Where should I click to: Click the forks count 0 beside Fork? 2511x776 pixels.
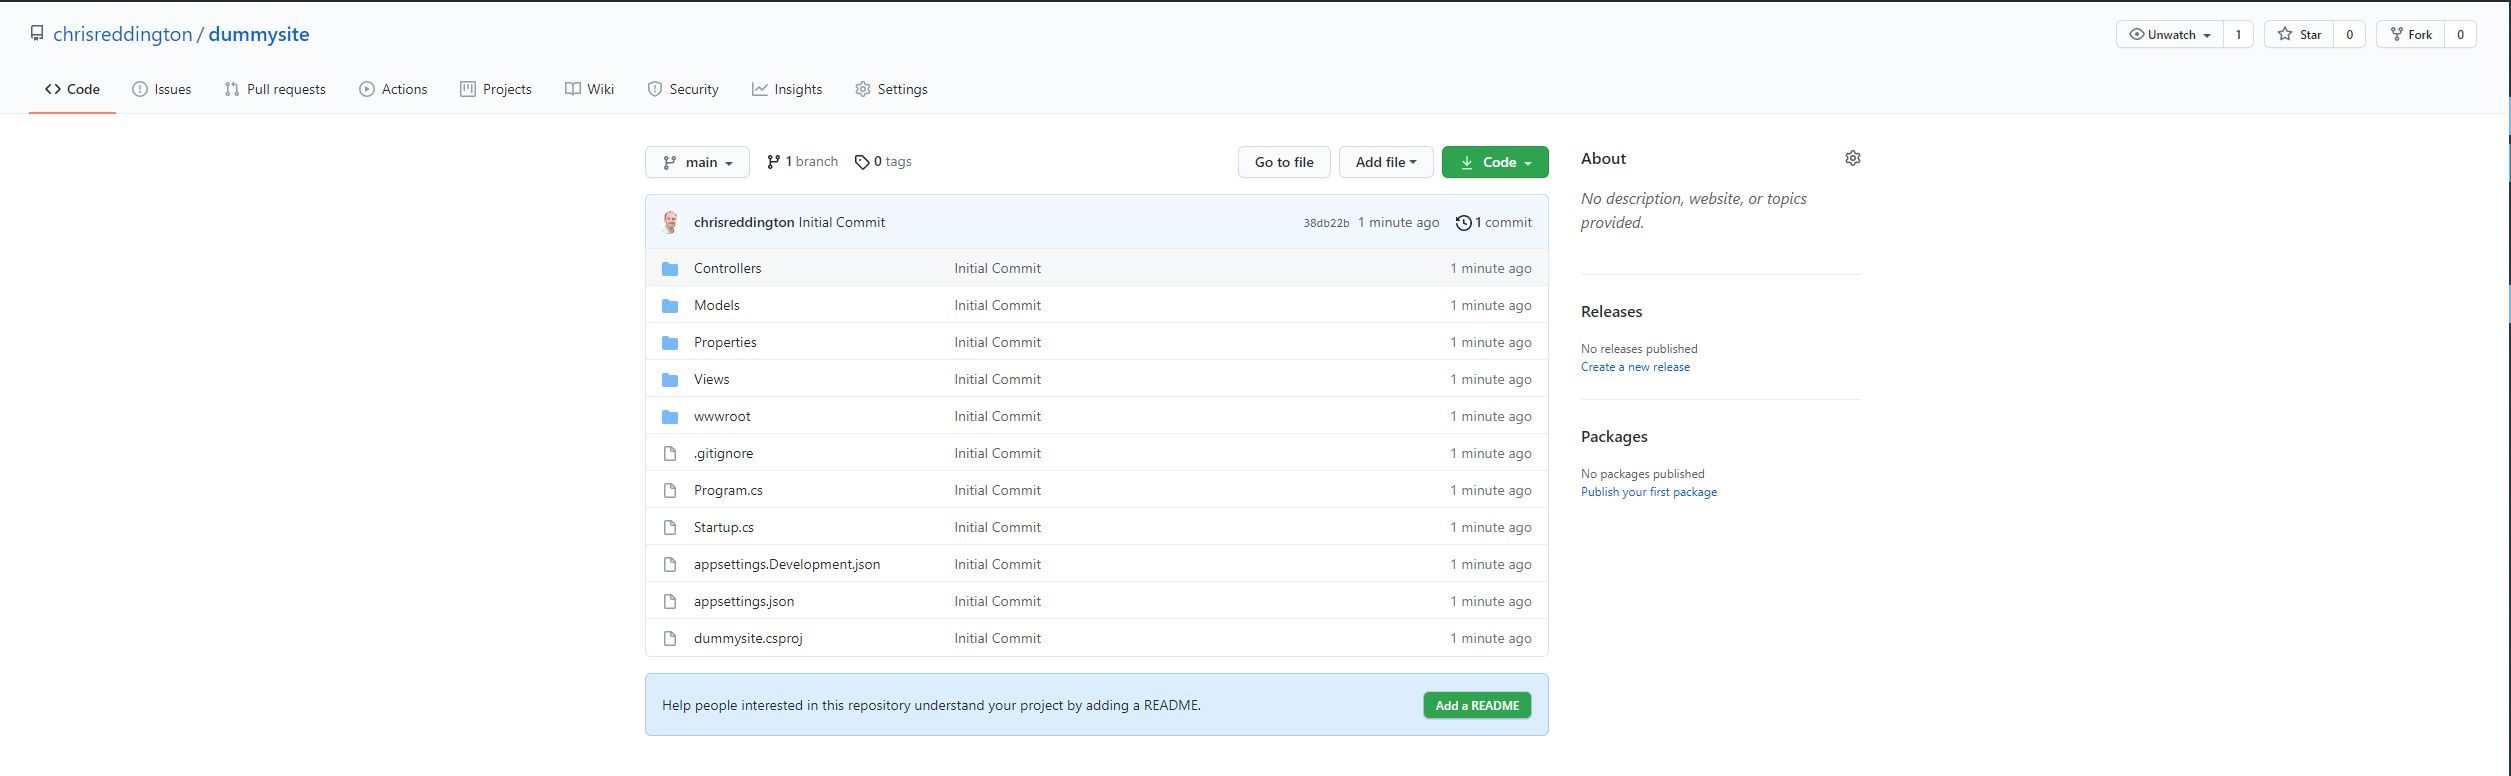[2460, 34]
